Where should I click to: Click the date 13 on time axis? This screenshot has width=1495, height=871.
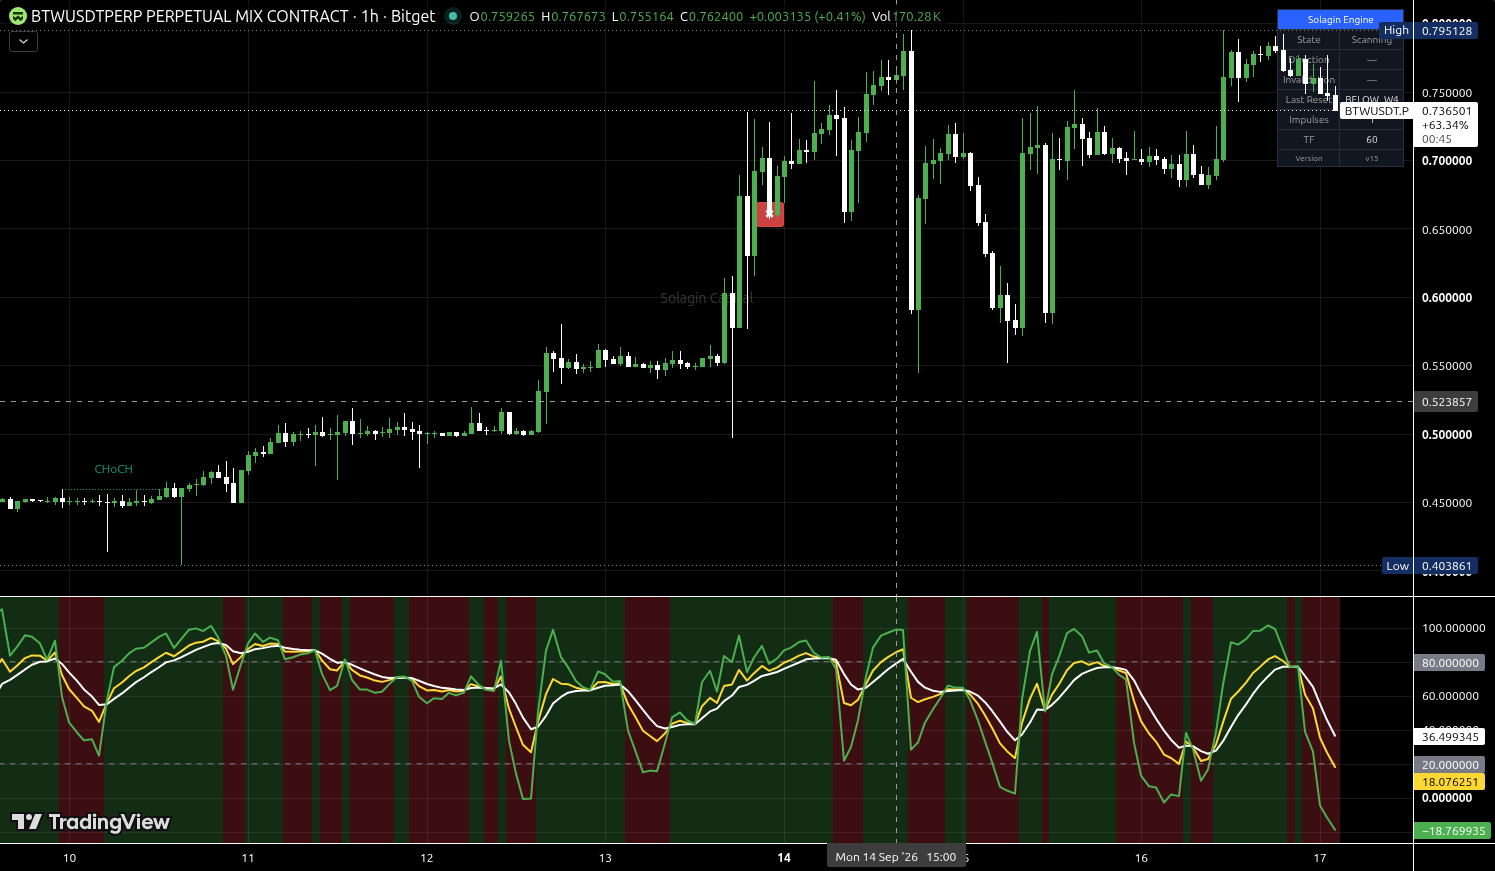(605, 858)
